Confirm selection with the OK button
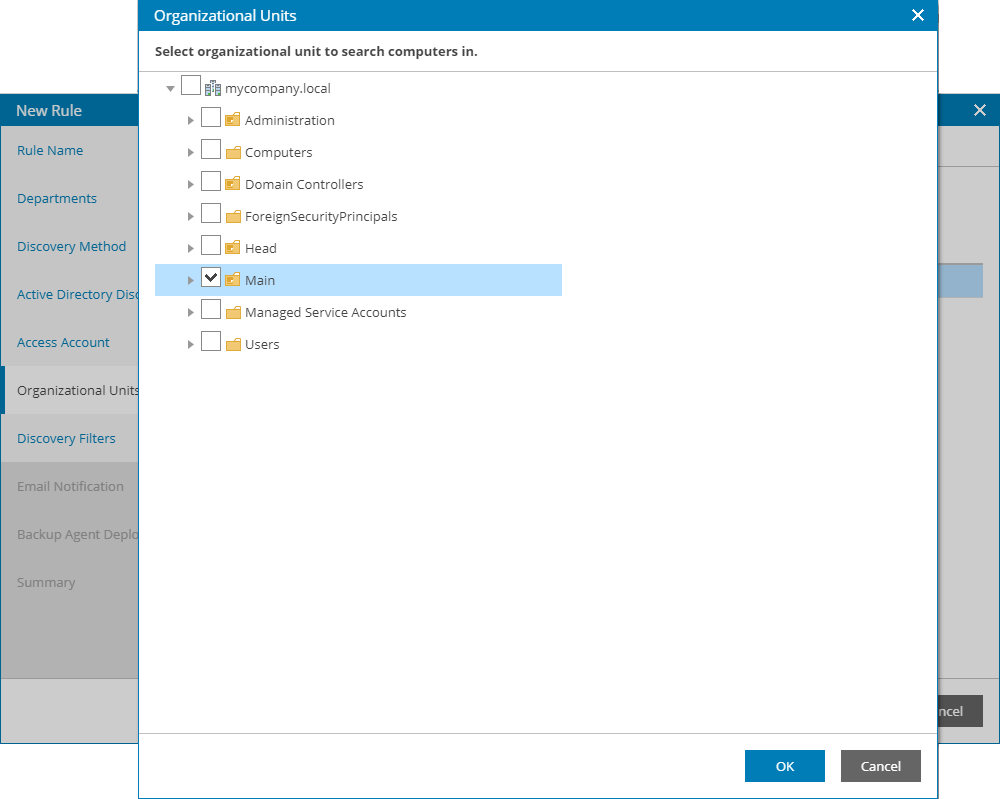The image size is (1000, 799). 785,766
